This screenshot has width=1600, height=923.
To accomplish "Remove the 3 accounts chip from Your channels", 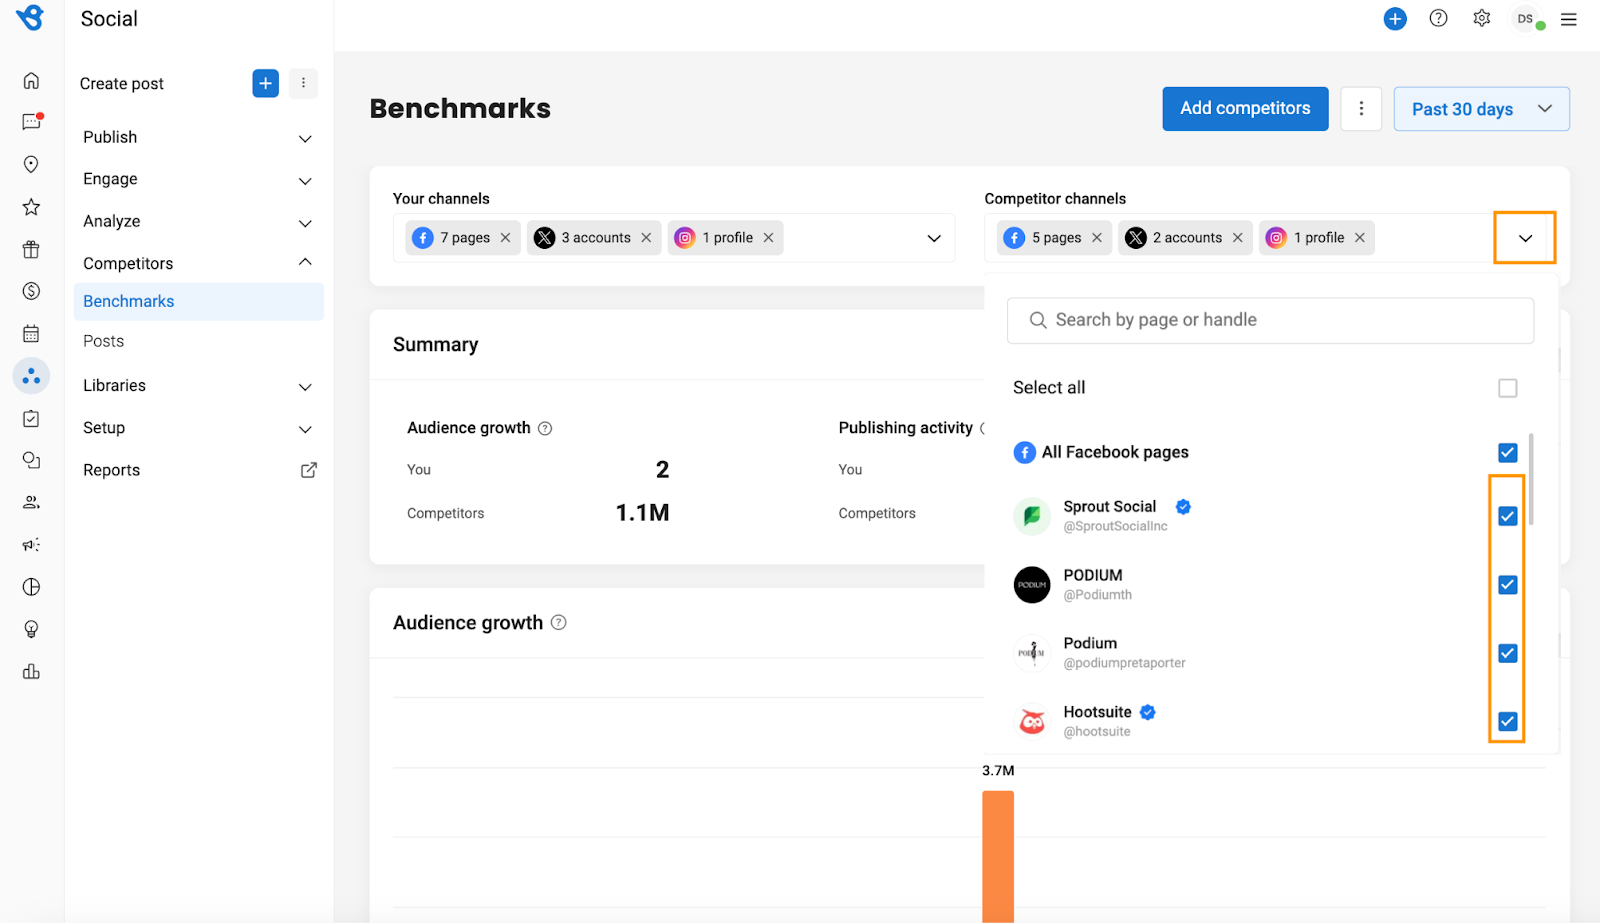I will [x=646, y=238].
